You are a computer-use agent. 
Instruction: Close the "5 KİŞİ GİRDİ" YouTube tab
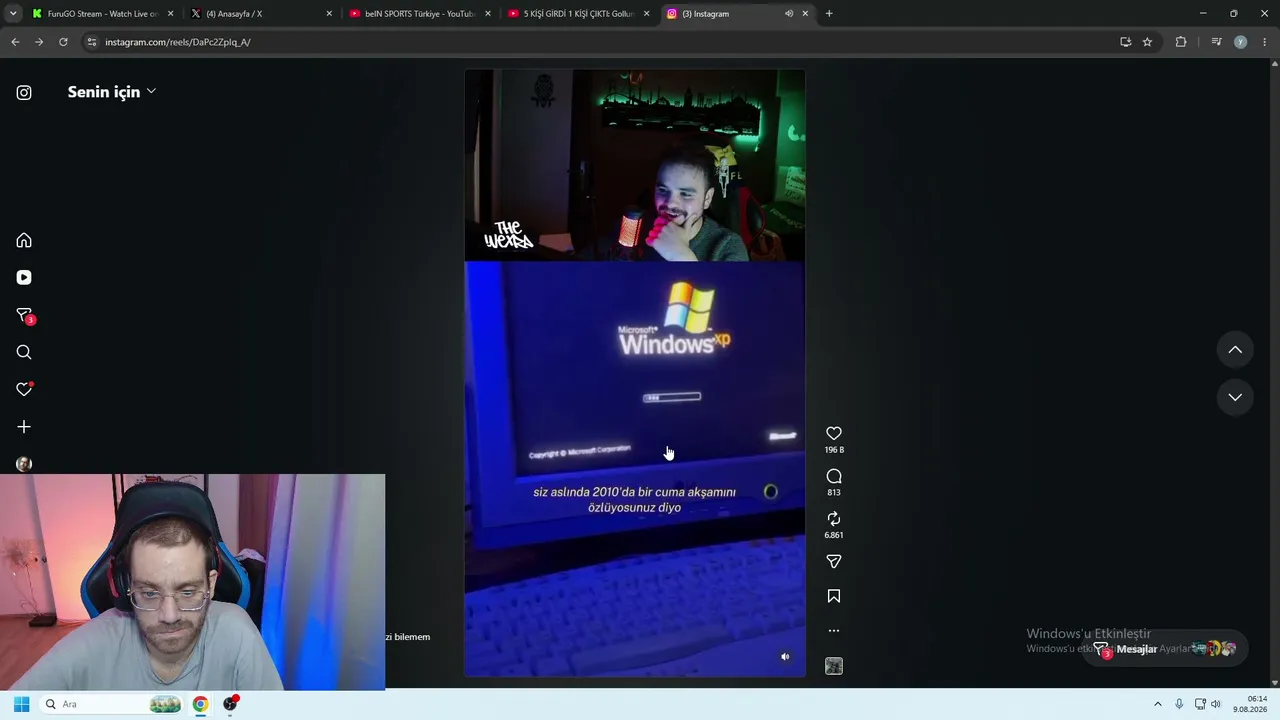(x=646, y=14)
